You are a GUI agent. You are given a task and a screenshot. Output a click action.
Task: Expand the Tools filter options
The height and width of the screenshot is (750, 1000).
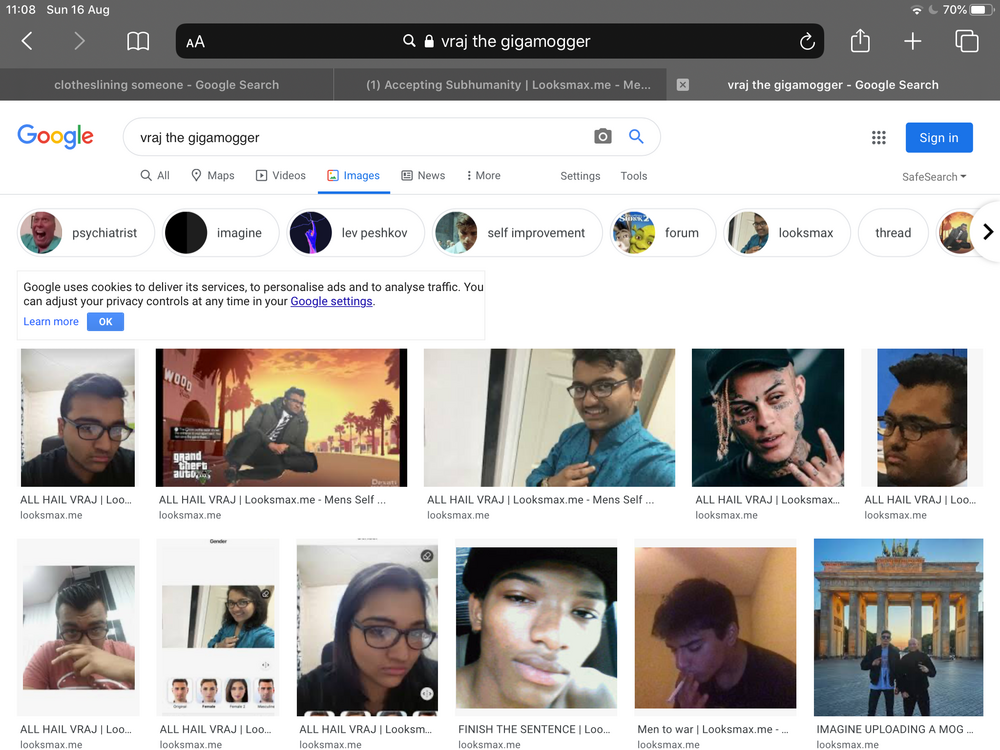tap(634, 176)
